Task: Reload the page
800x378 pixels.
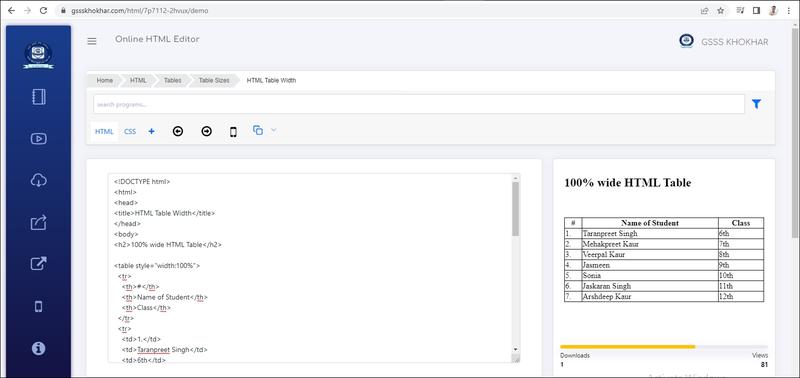Action: 43,10
